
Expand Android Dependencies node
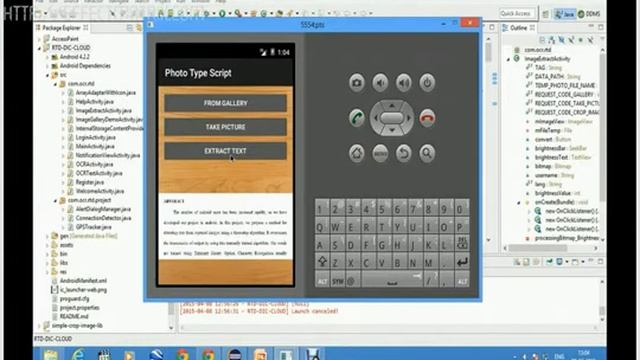(48, 66)
